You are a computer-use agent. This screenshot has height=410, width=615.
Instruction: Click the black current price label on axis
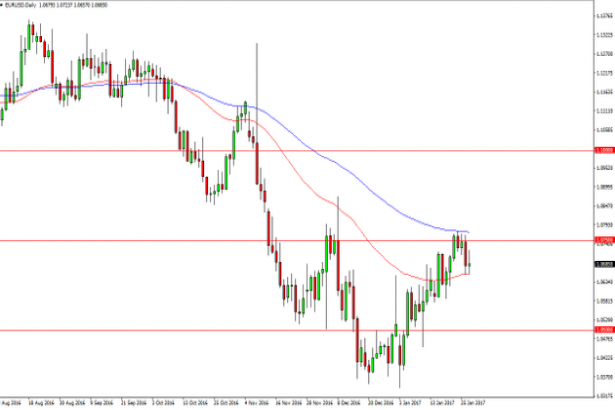[x=604, y=264]
